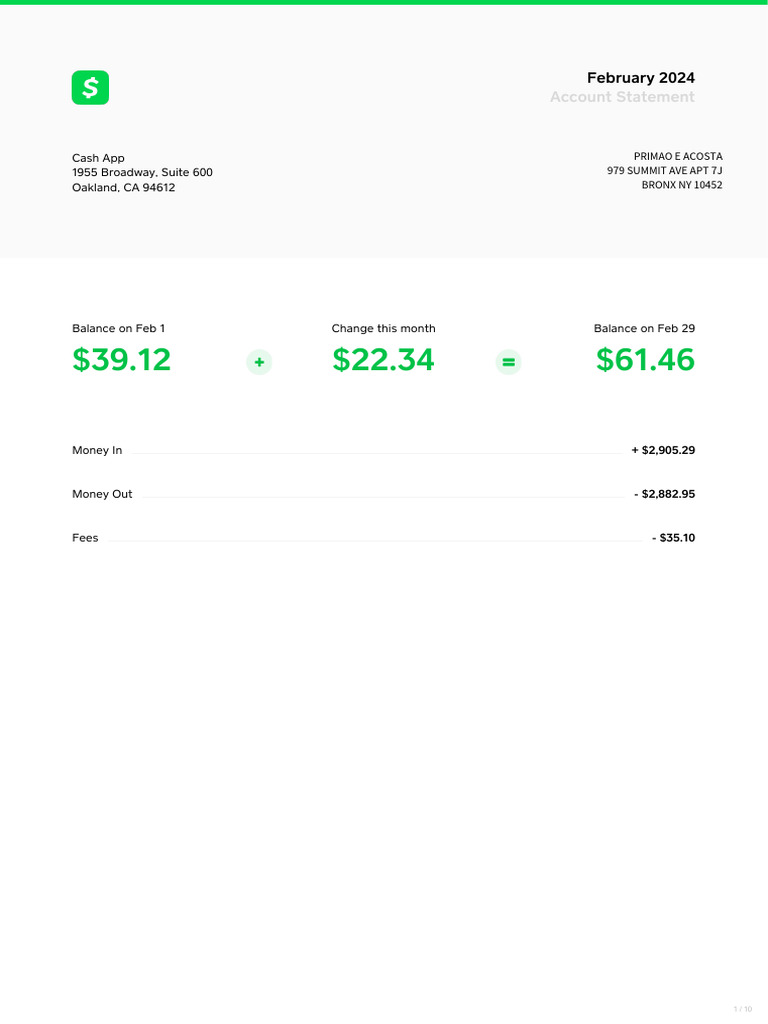Image resolution: width=768 pixels, height=1024 pixels.
Task: Click the Money Out row label
Action: pyautogui.click(x=102, y=495)
